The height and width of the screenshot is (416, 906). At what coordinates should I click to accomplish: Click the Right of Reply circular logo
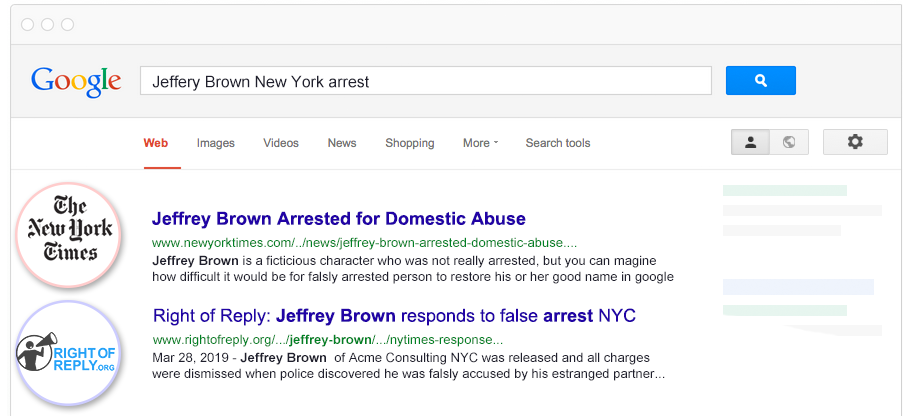pyautogui.click(x=68, y=352)
